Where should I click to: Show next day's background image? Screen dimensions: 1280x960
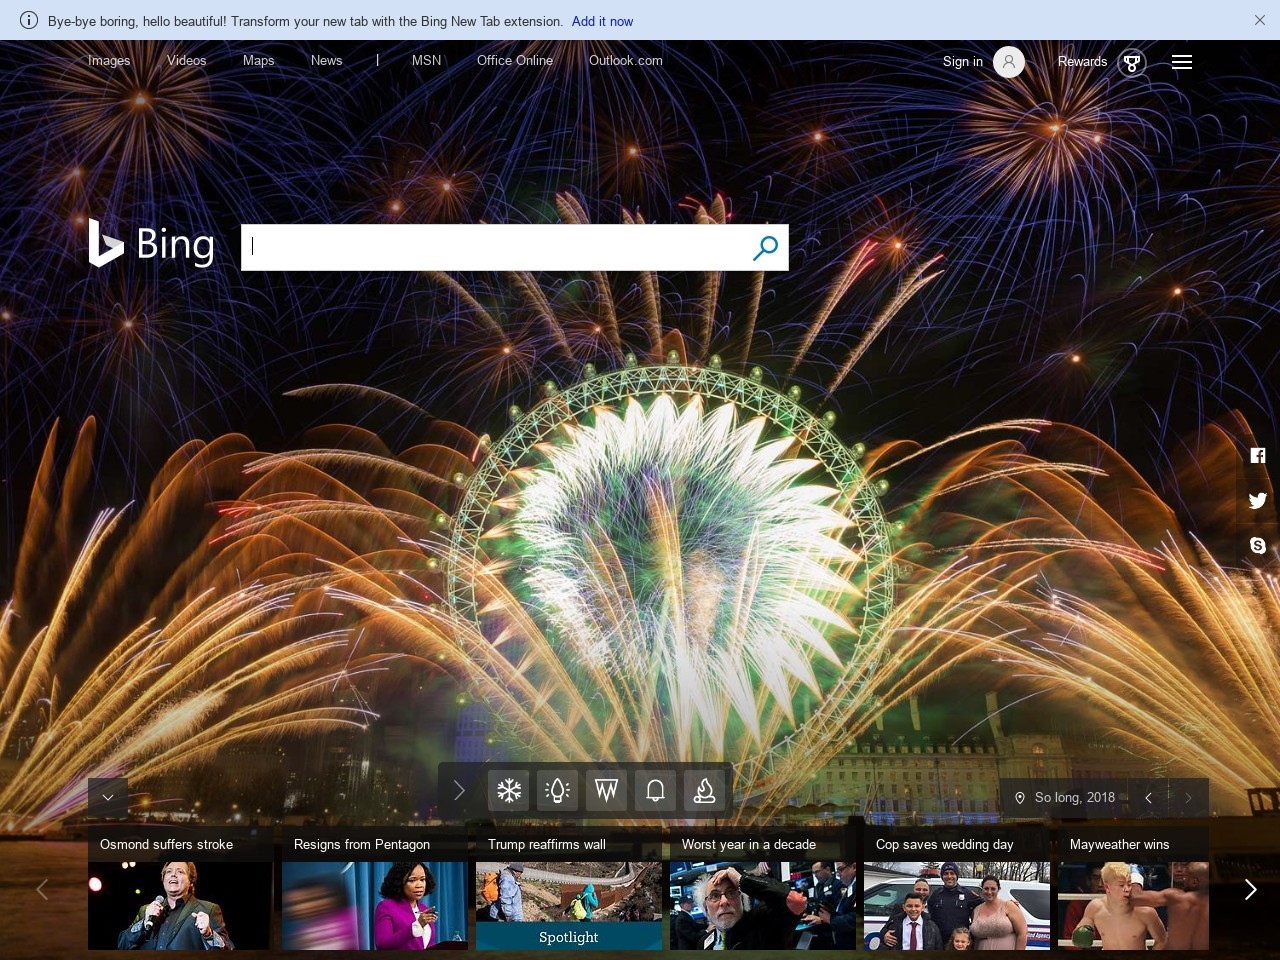pos(1188,798)
